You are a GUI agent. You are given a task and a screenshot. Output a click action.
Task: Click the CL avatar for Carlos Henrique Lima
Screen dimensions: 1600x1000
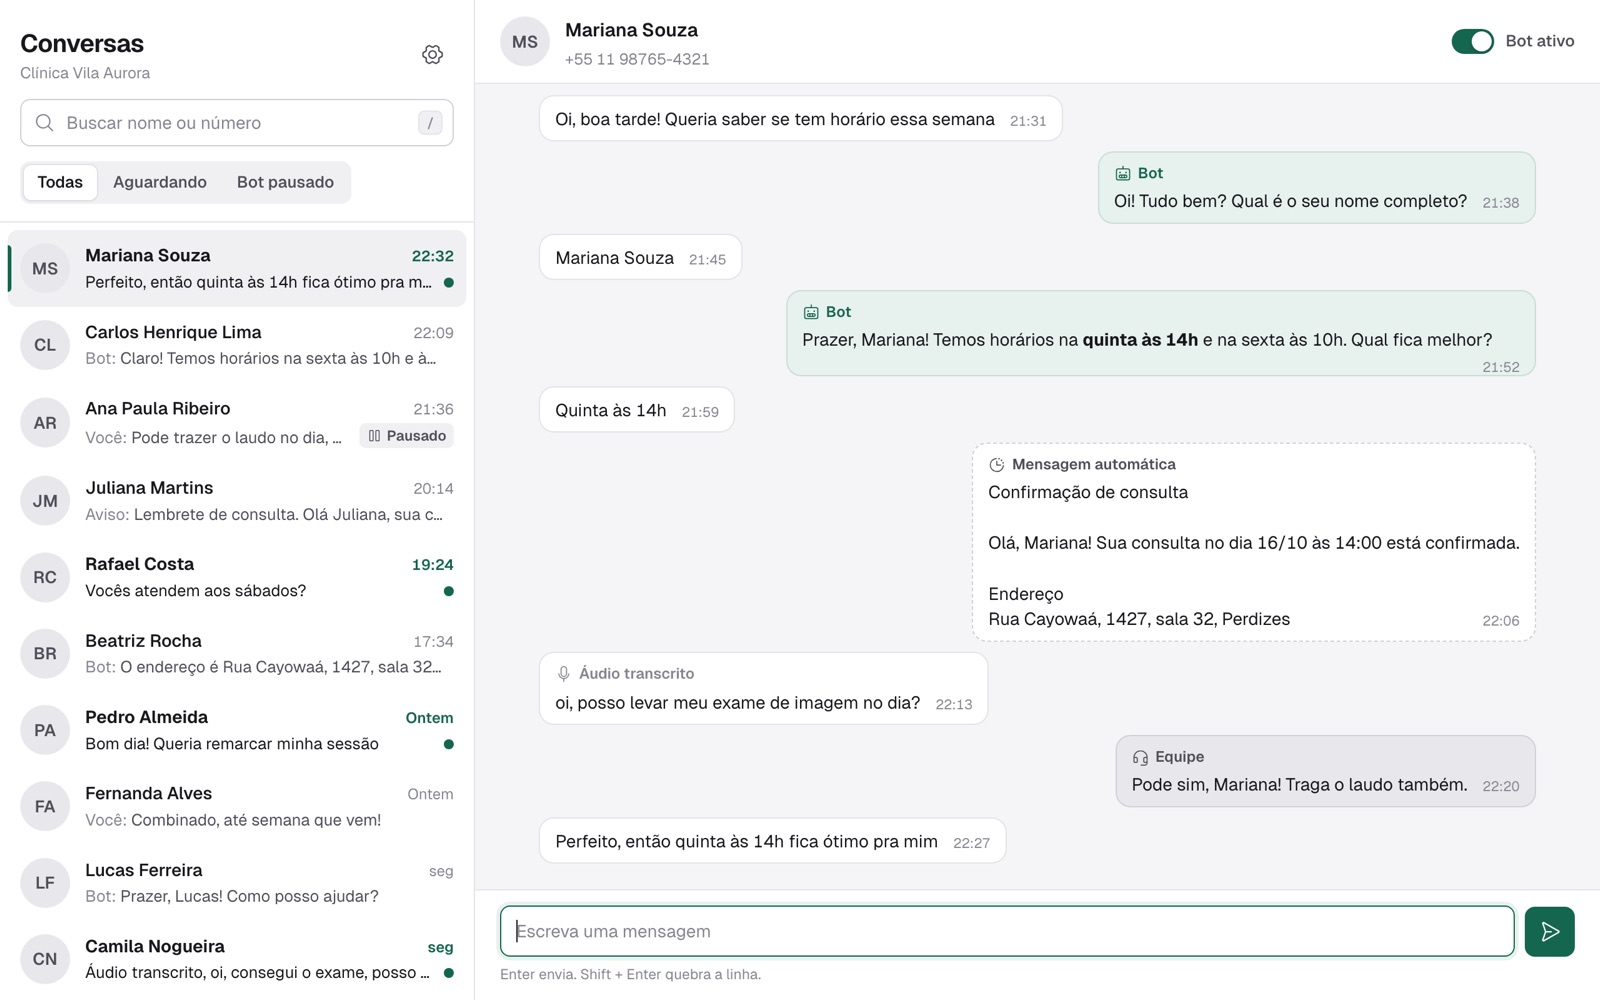point(45,345)
